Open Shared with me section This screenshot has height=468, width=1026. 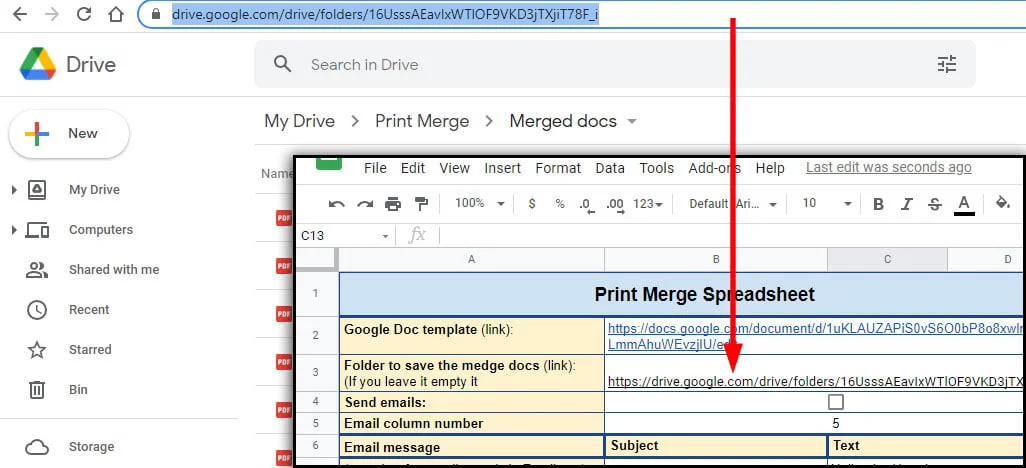(114, 270)
